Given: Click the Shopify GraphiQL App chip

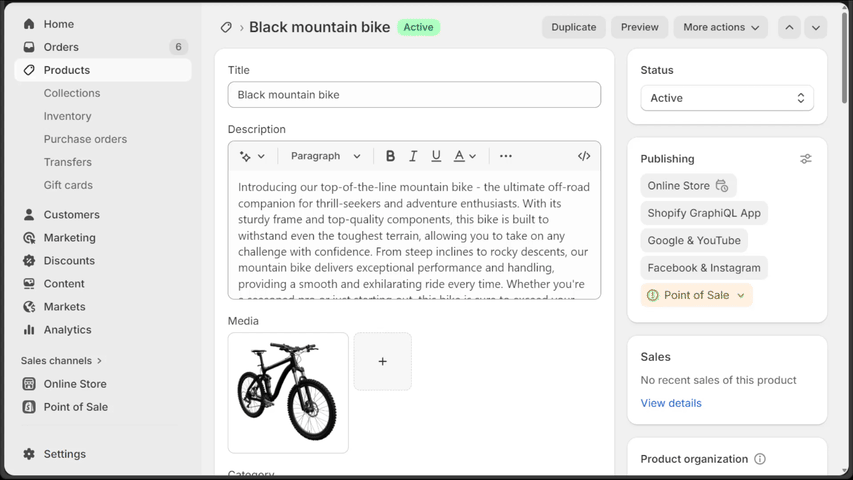Looking at the screenshot, I should point(704,213).
